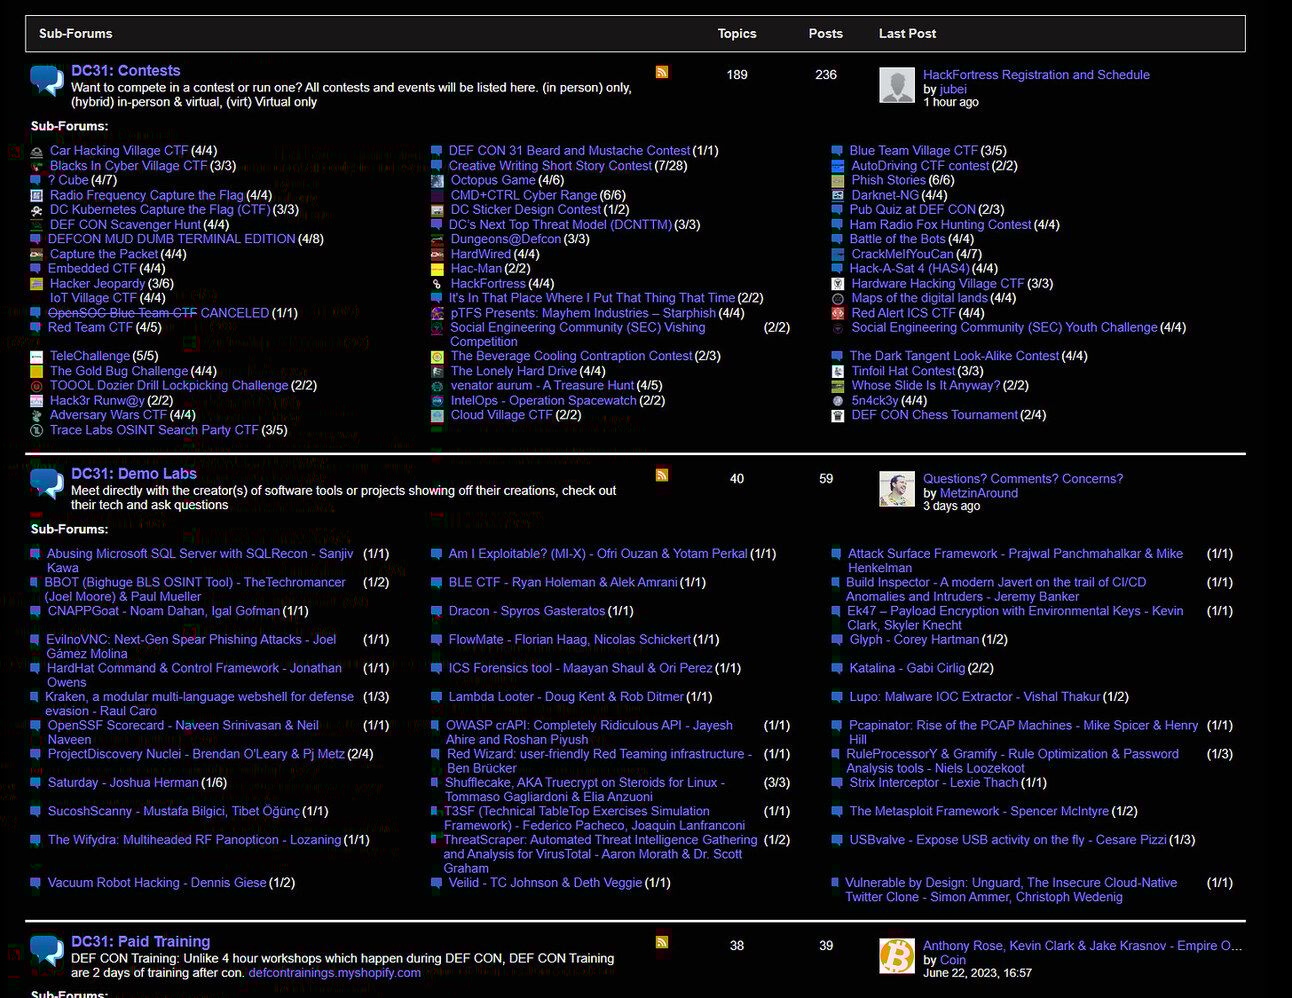Open the DC31: Demo Labs forum title
The height and width of the screenshot is (998, 1292).
[x=134, y=474]
